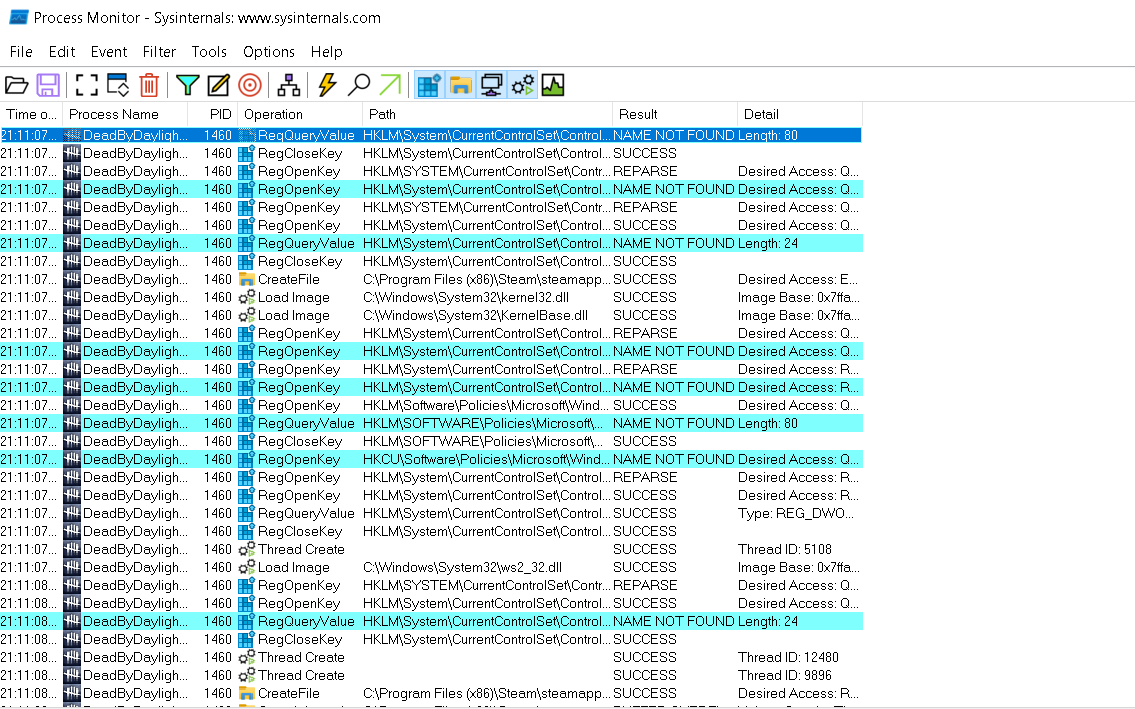Open the Edit menu
The image size is (1135, 709).
[62, 52]
